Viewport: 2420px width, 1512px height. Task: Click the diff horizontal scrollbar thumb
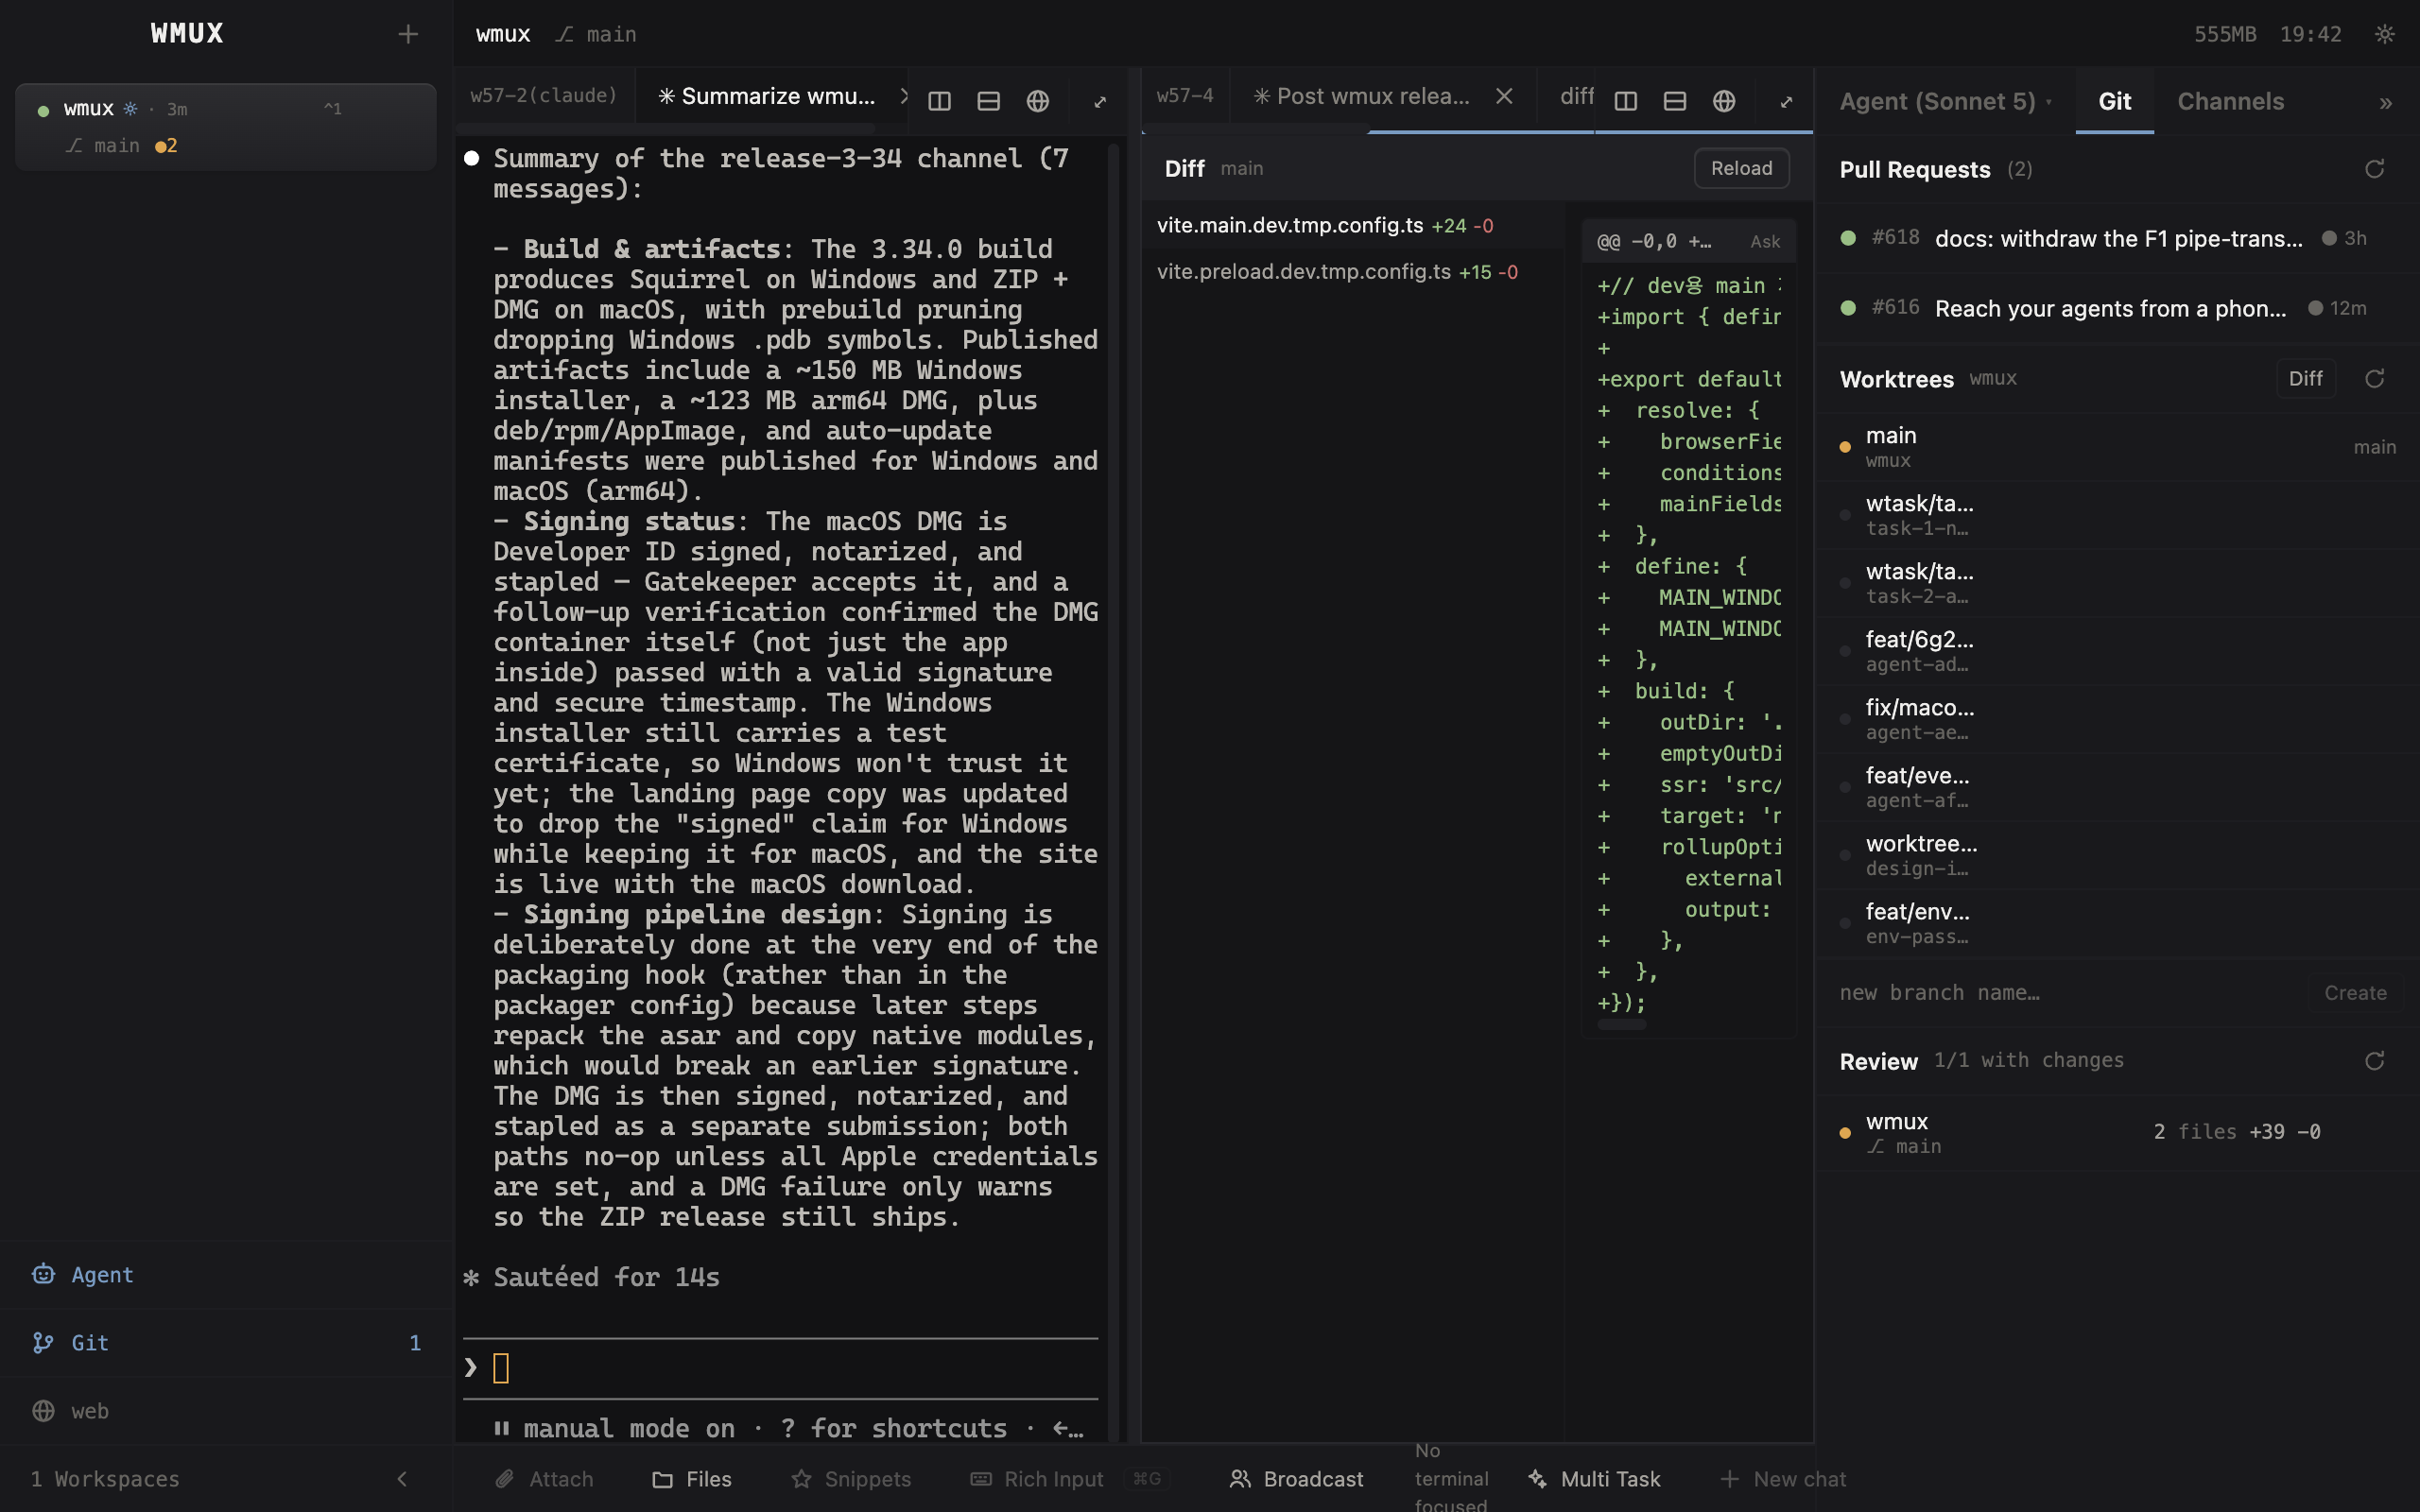[x=1621, y=1025]
